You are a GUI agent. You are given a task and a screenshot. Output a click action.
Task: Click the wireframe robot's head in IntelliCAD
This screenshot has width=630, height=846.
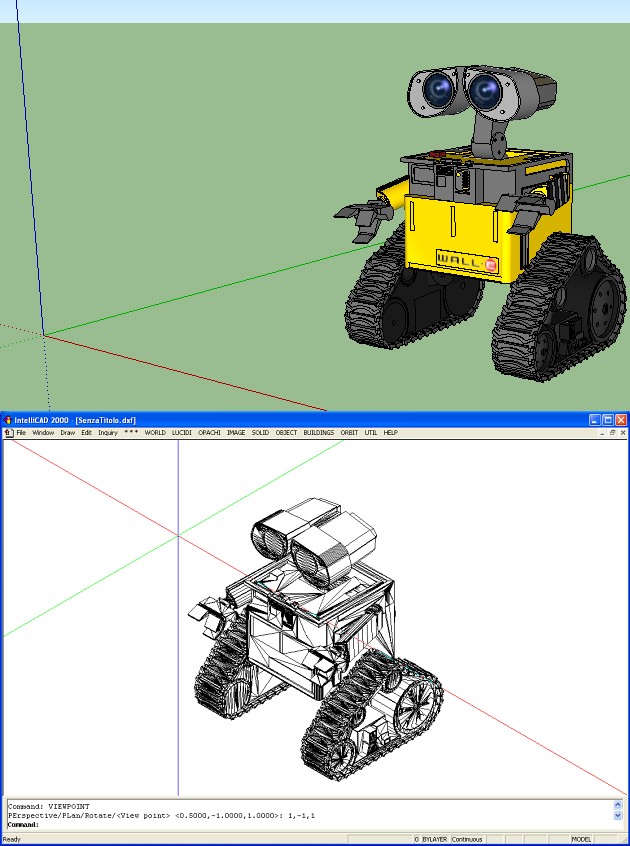point(314,543)
